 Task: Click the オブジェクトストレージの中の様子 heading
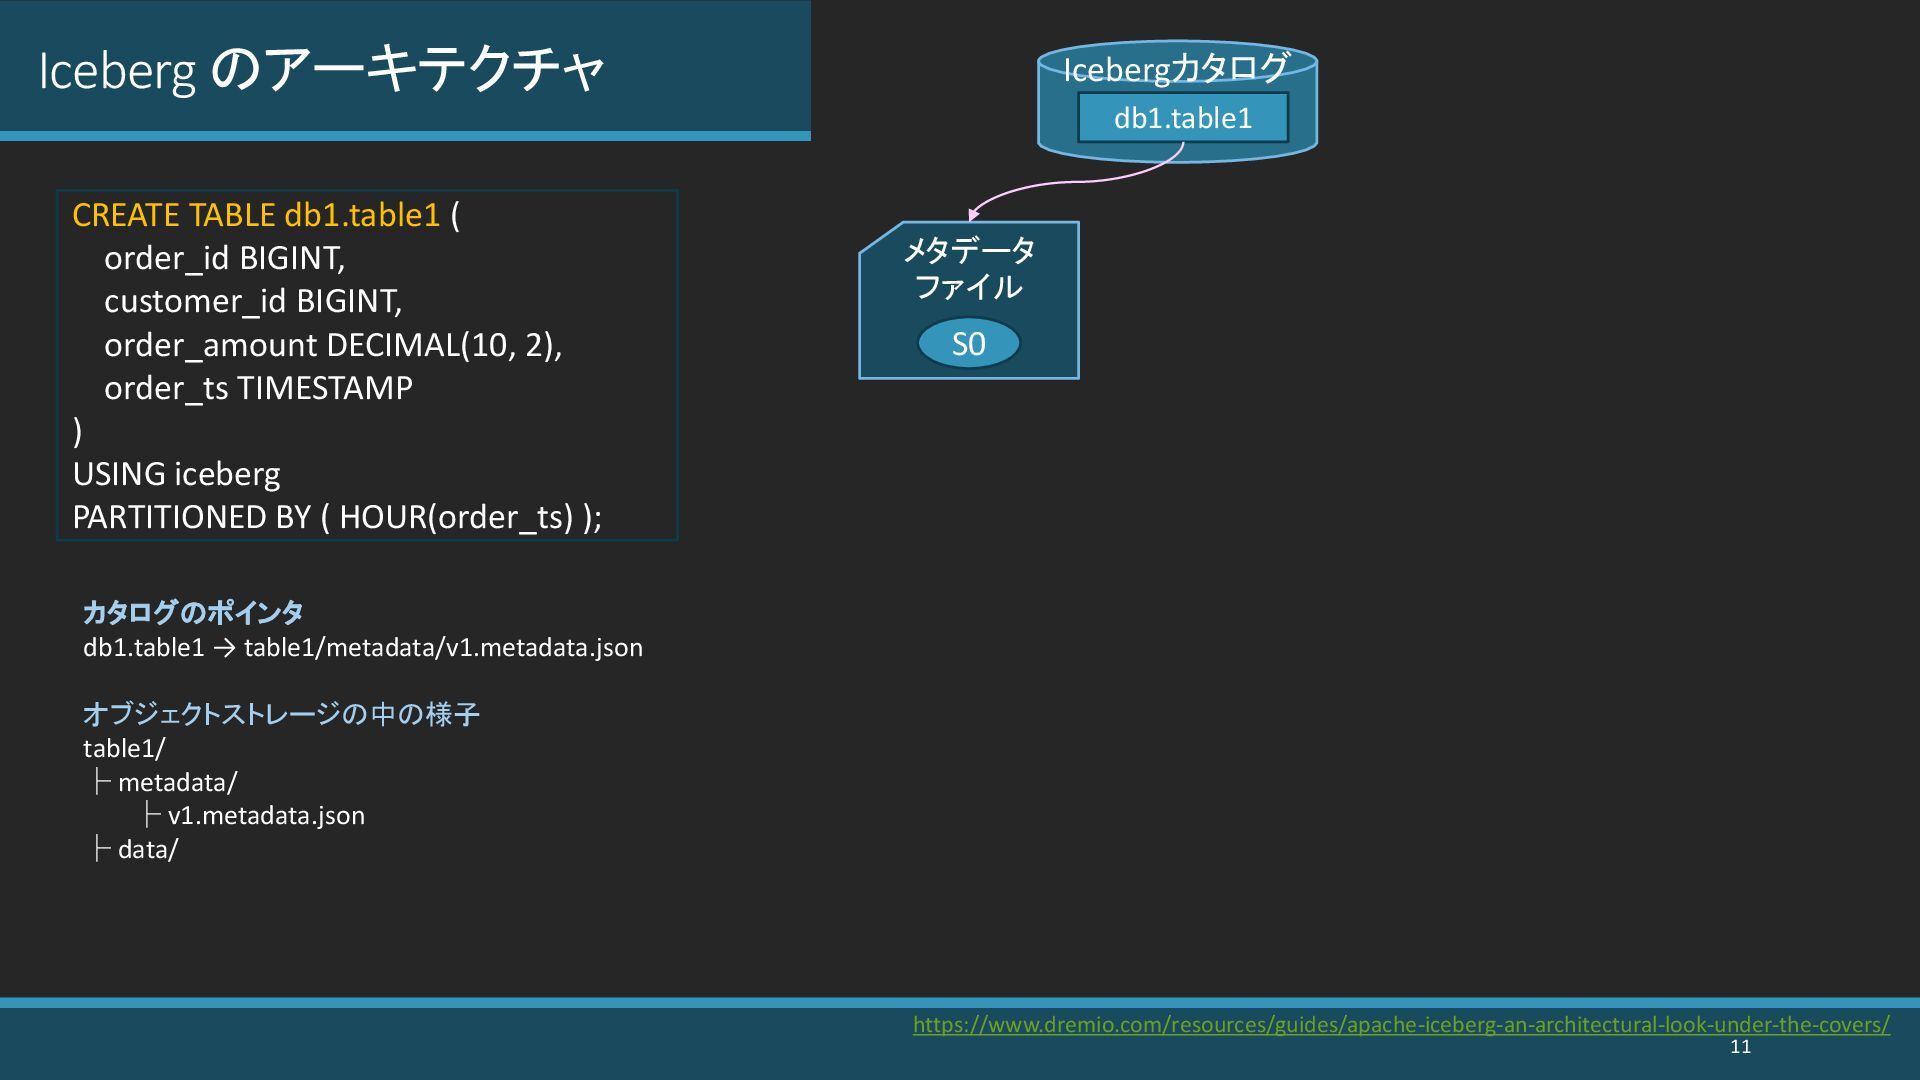point(281,714)
